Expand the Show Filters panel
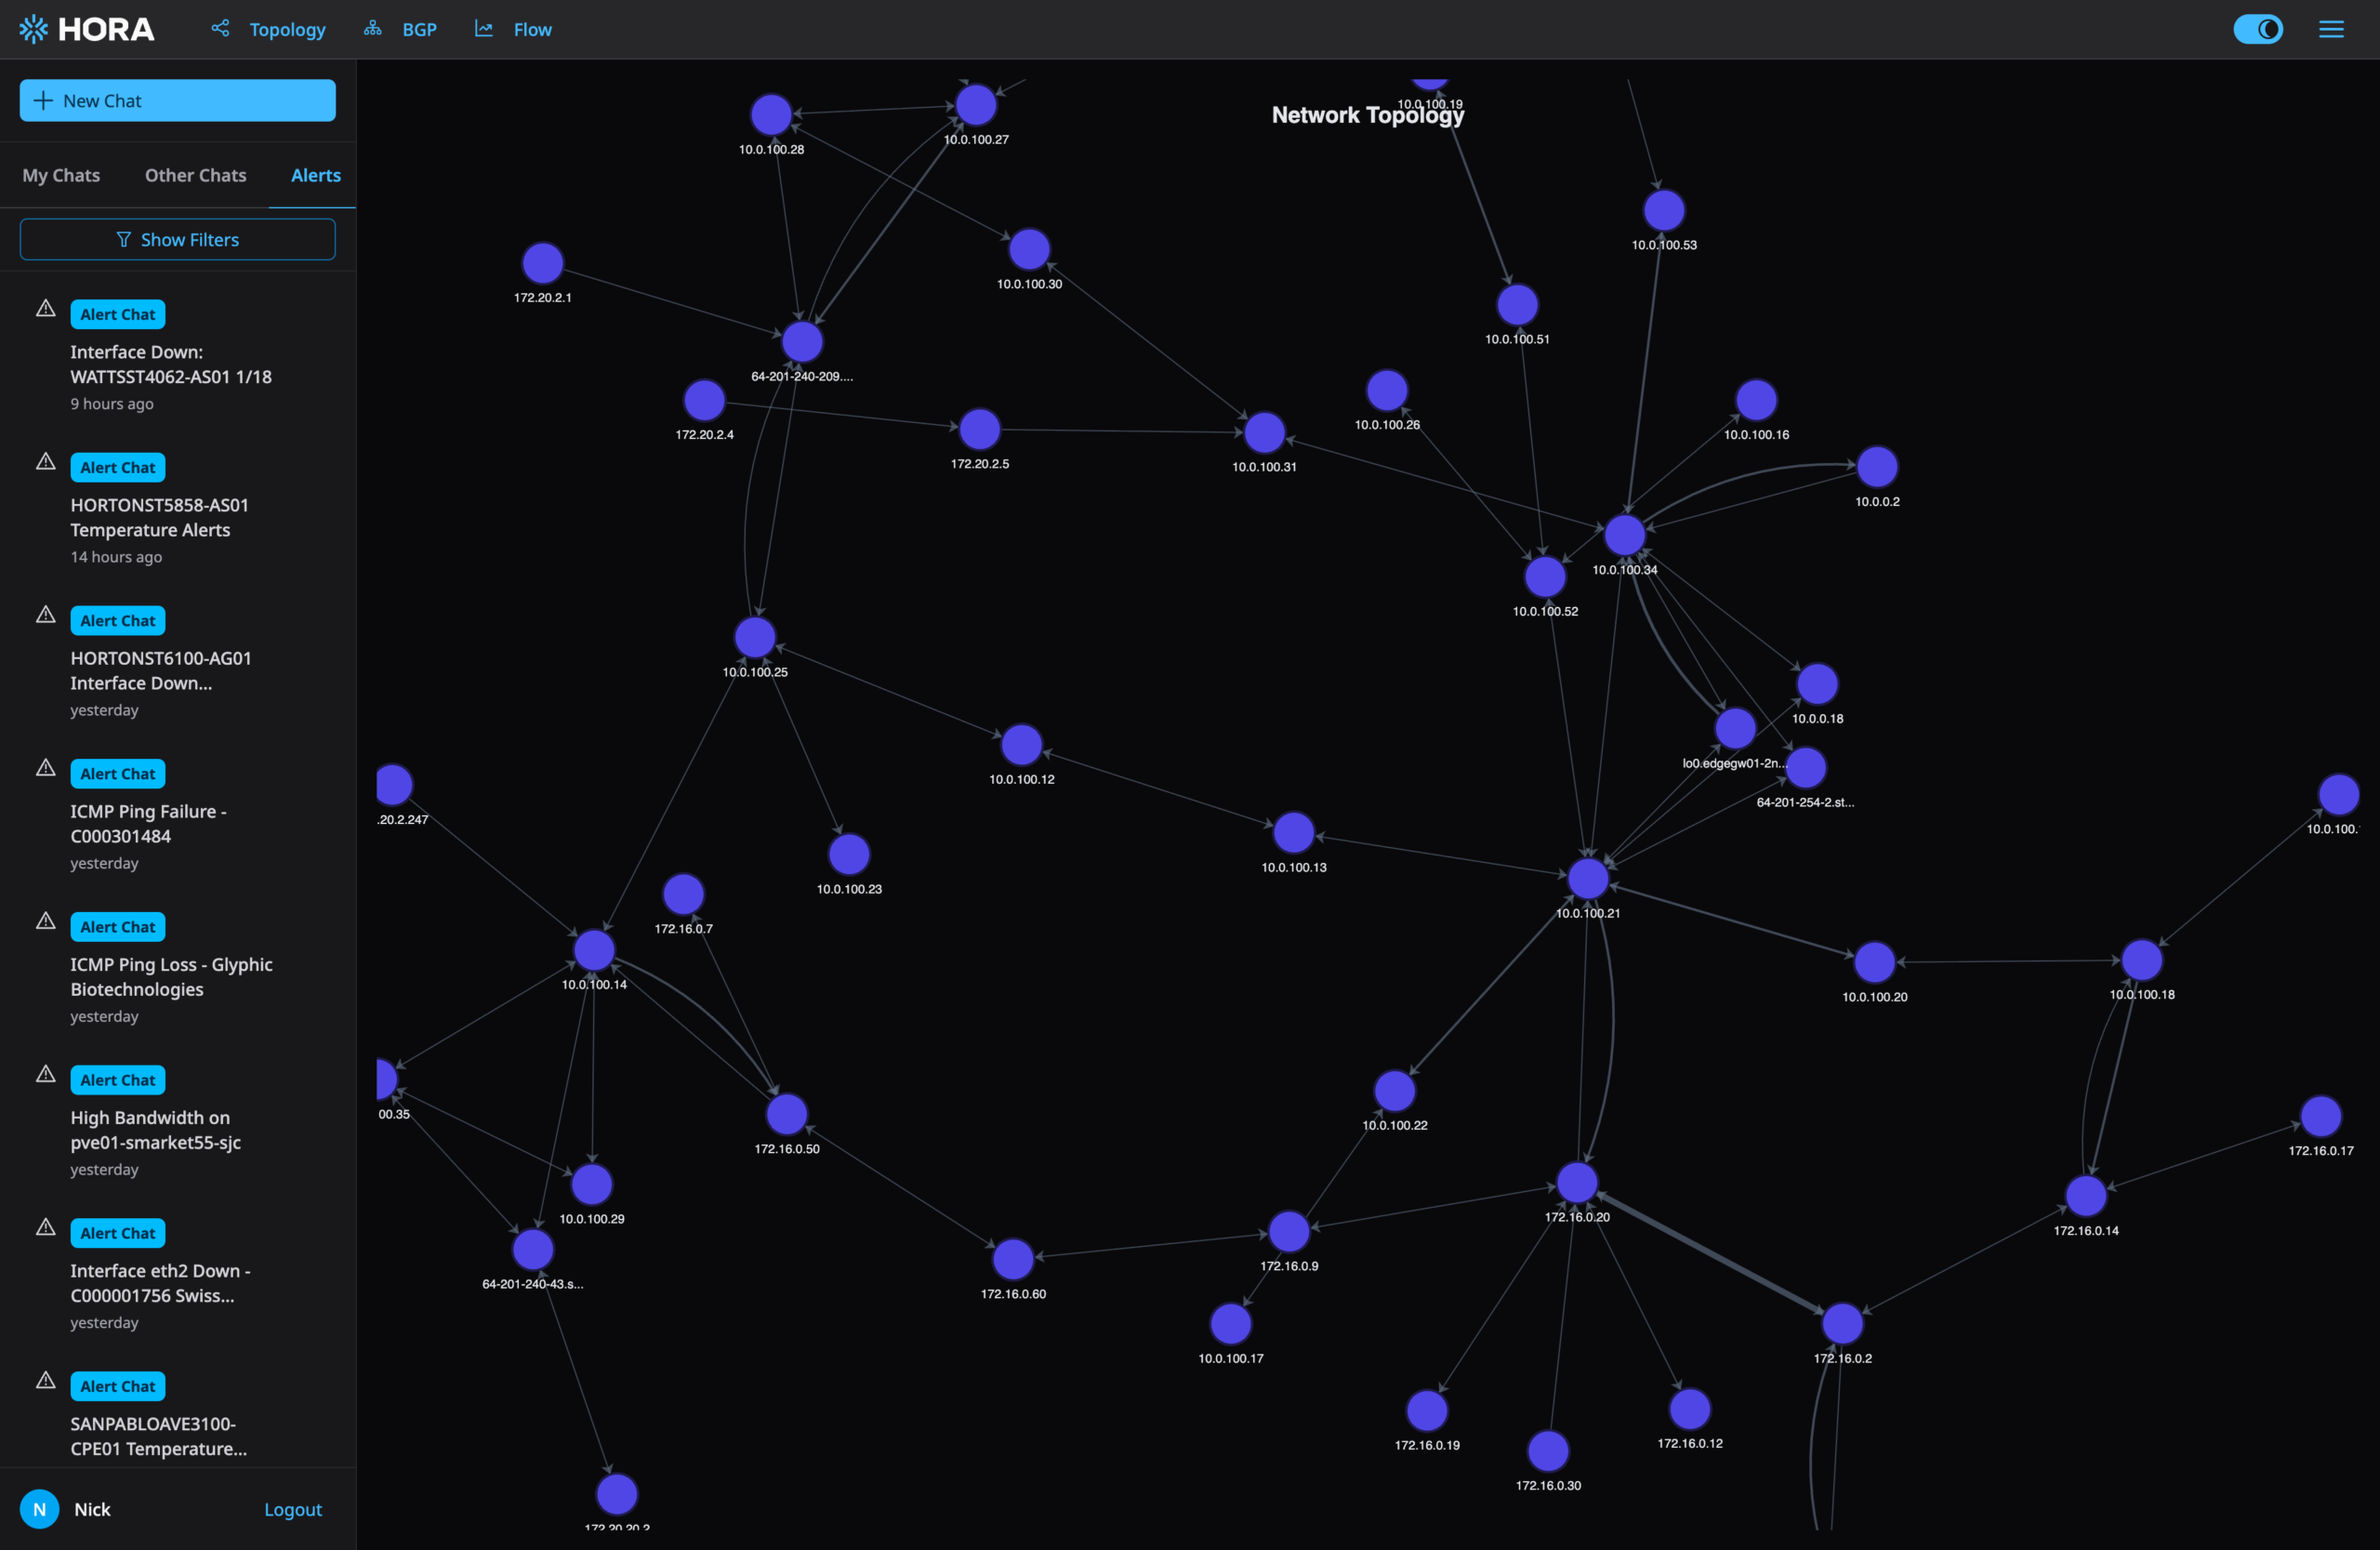The image size is (2380, 1550). pos(178,239)
